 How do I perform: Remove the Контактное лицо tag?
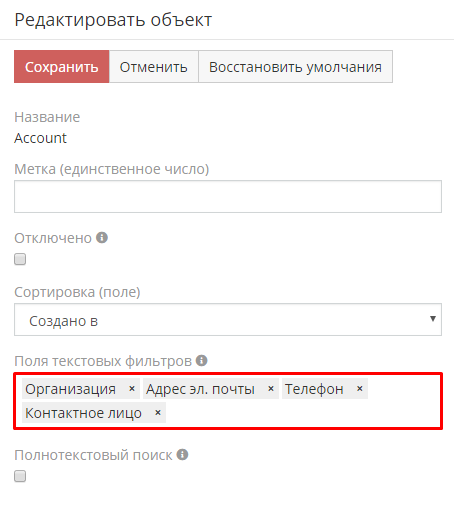[158, 413]
